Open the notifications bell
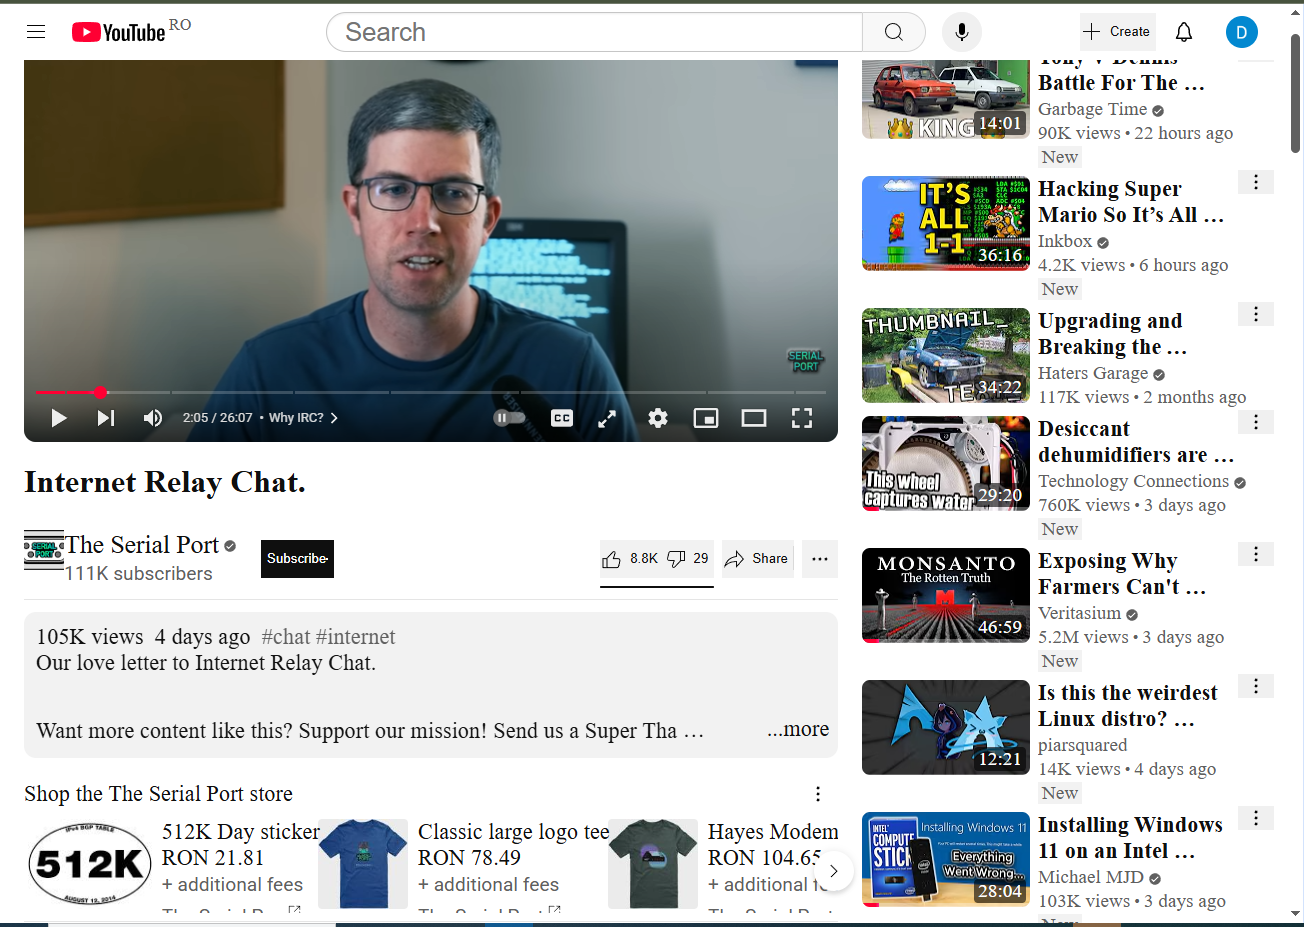Screen dimensions: 1304x927 point(1184,32)
